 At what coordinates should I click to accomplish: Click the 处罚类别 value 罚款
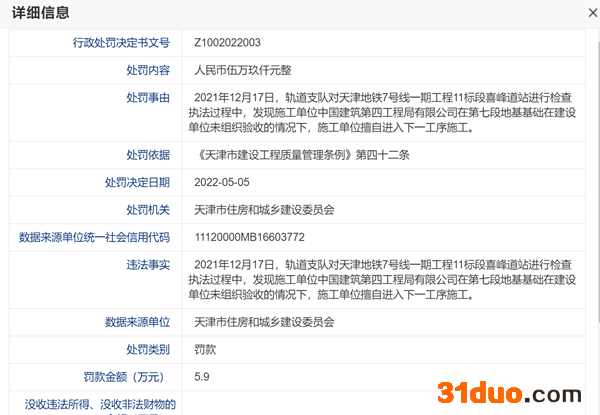pyautogui.click(x=205, y=349)
